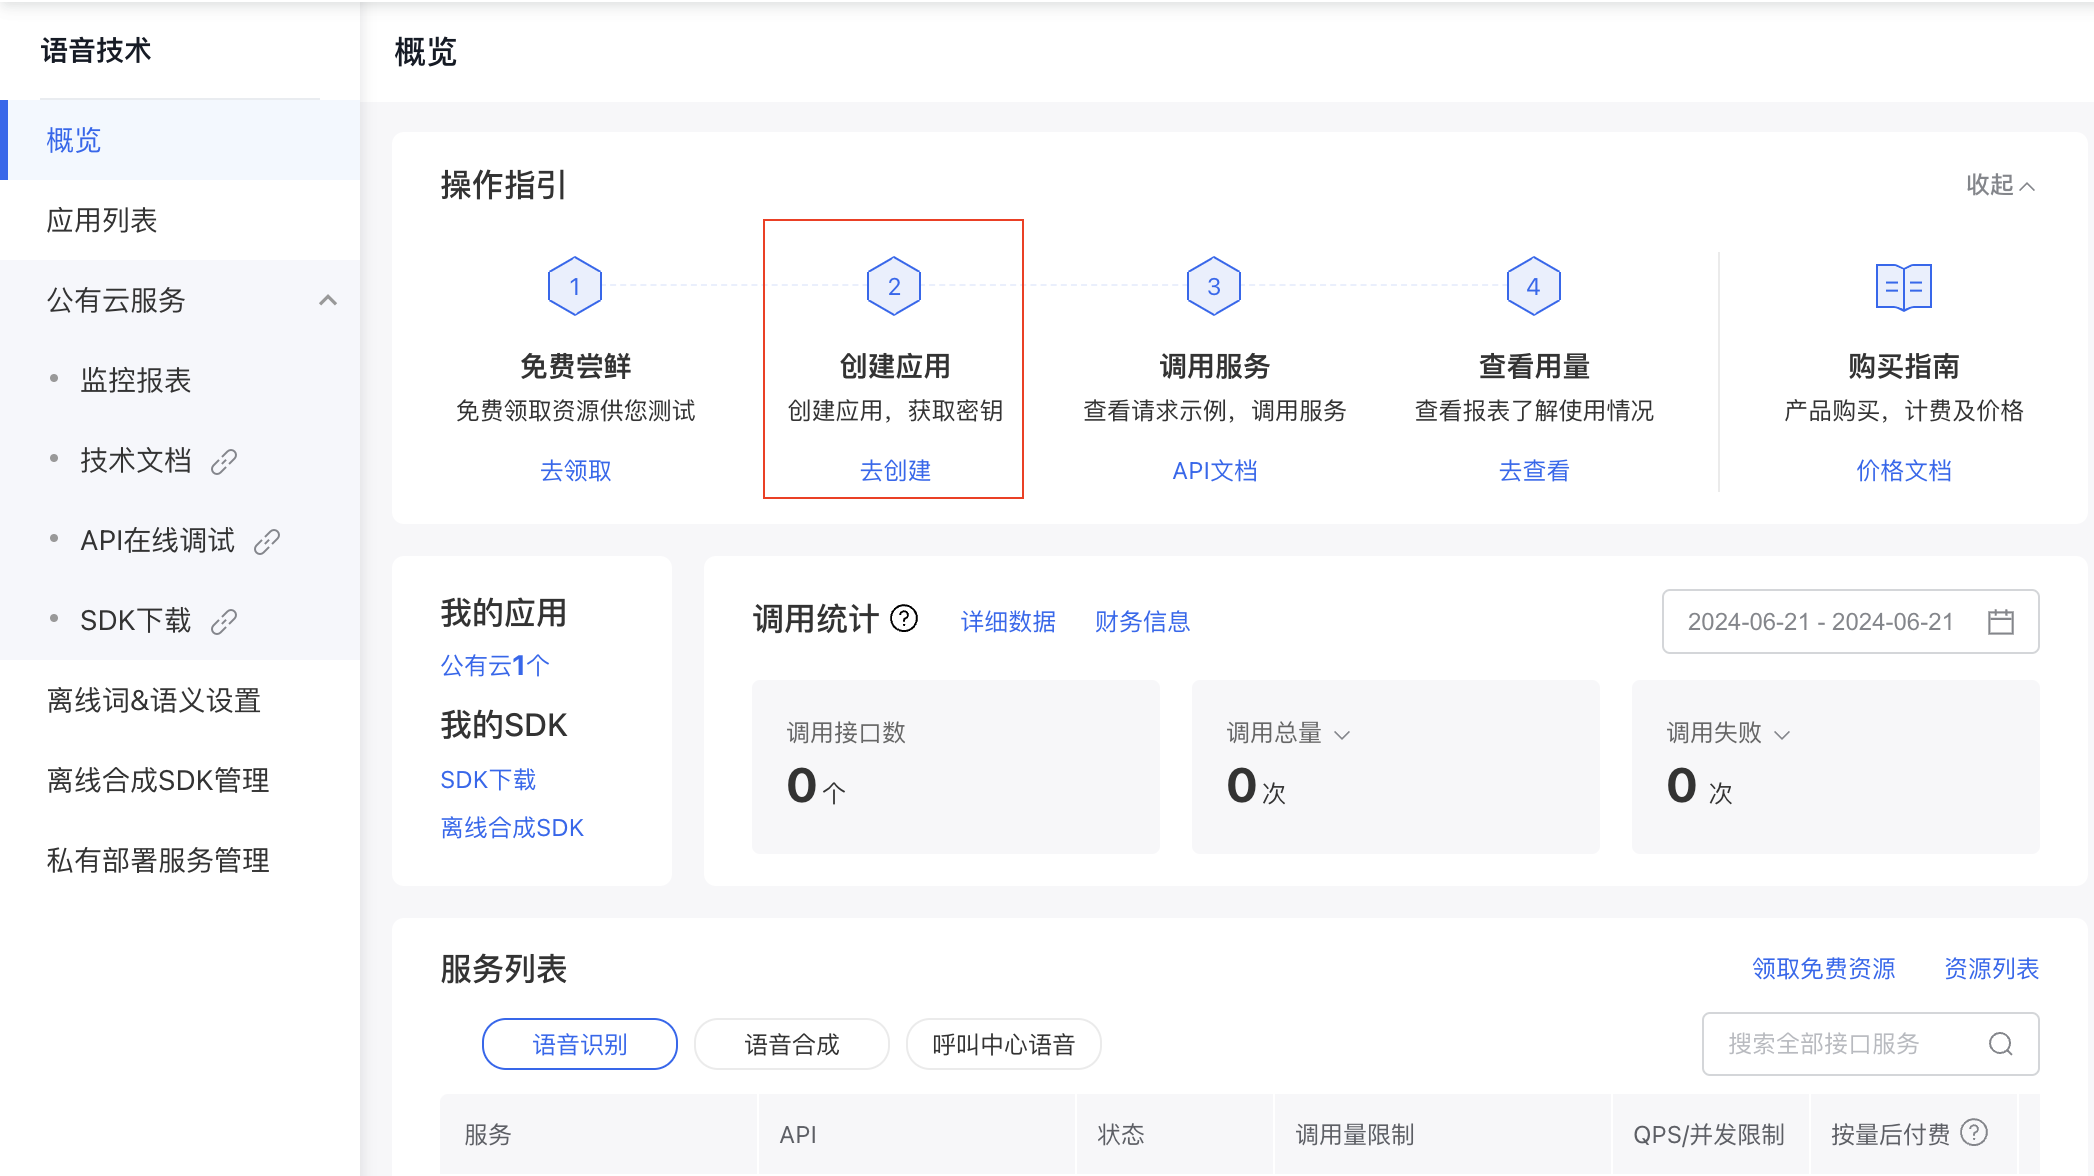Viewport: 2094px width, 1176px height.
Task: Click the 免费尝鲜 step title
Action: [x=575, y=366]
